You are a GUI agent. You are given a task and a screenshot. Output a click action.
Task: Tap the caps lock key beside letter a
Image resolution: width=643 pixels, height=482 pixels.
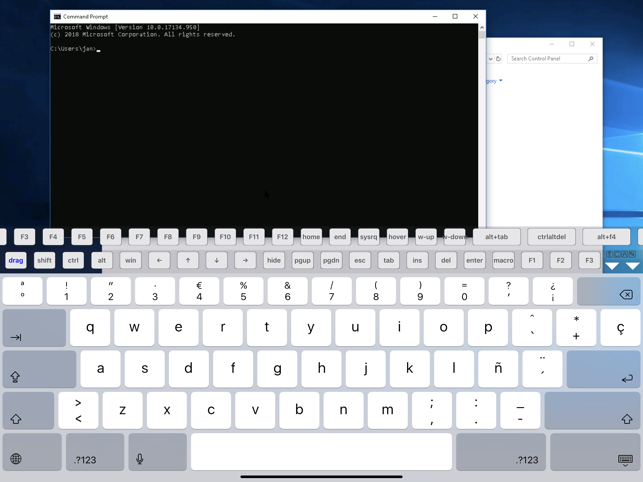pyautogui.click(x=39, y=369)
